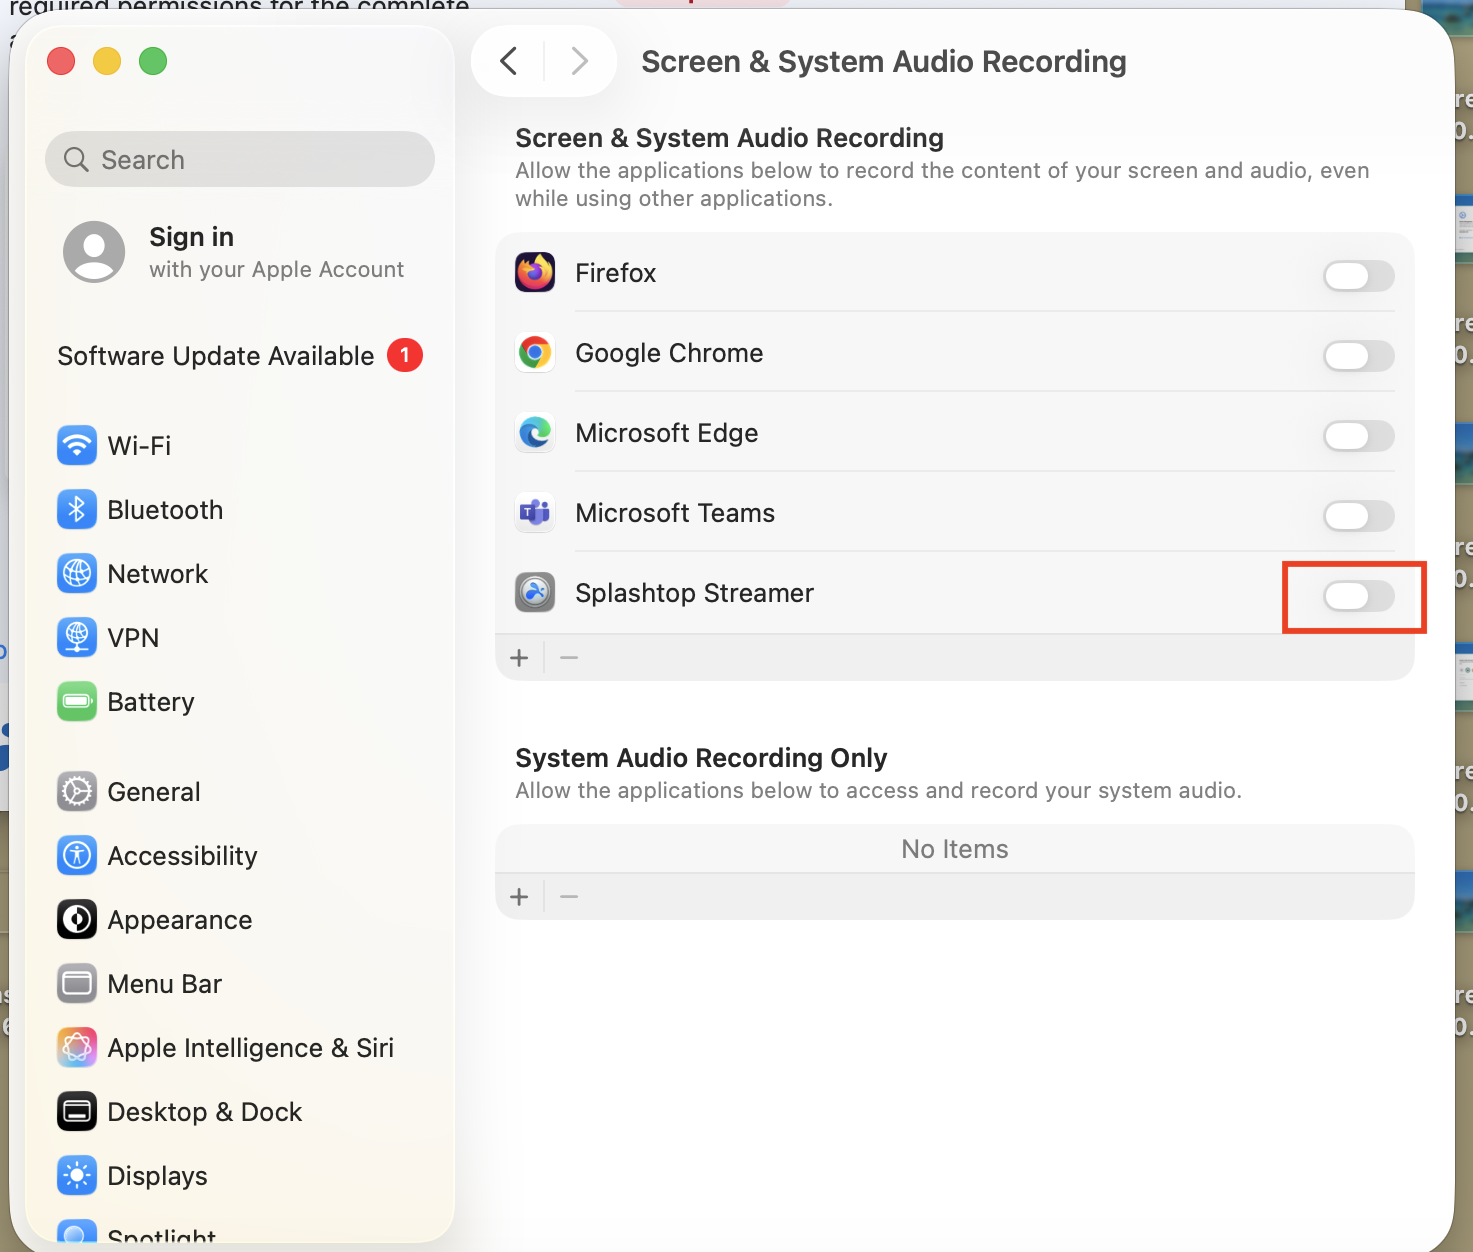Open Bluetooth settings icon
The image size is (1473, 1252).
click(77, 509)
